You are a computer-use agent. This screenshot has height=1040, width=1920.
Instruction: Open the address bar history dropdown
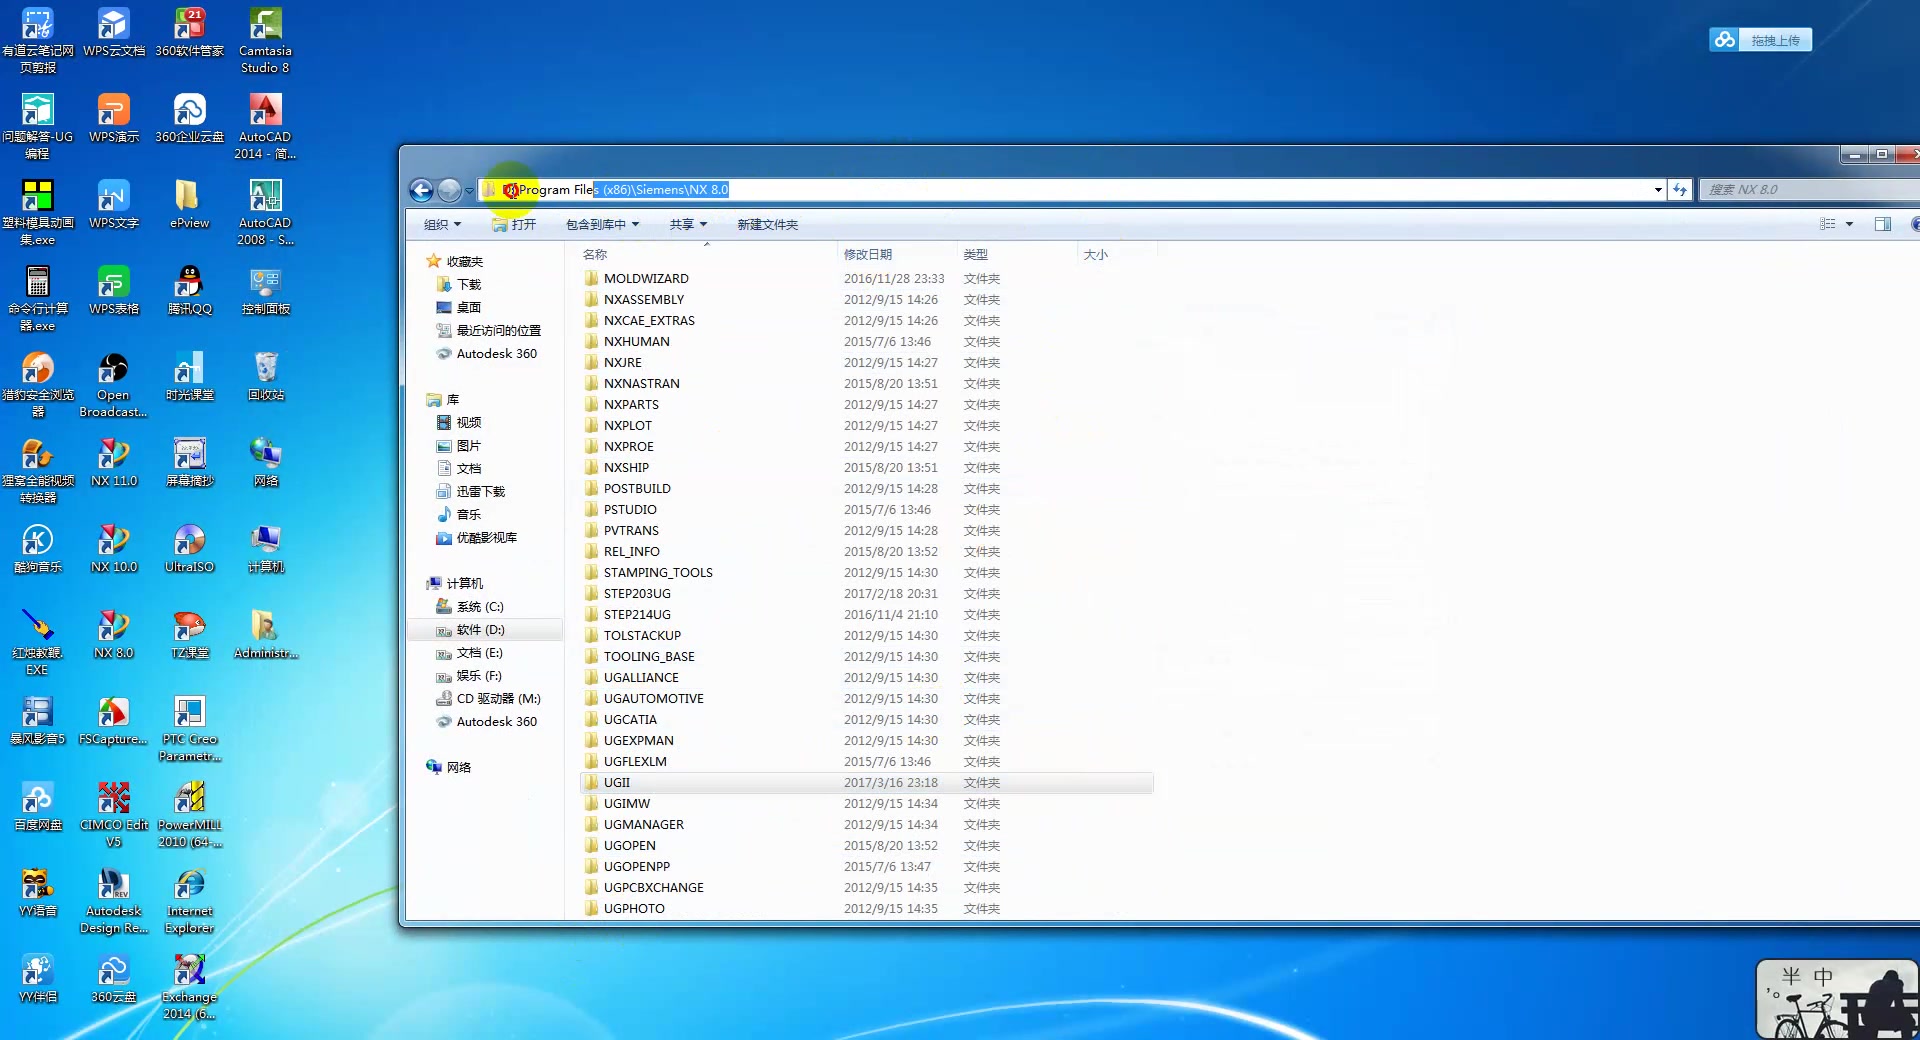coord(1658,190)
